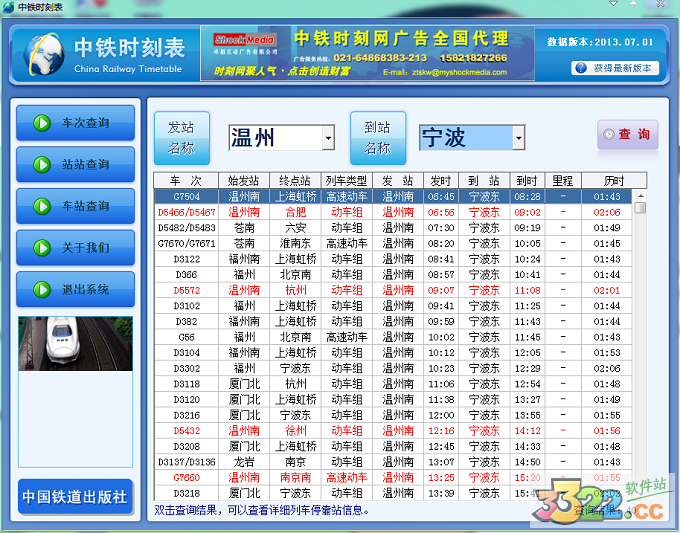Click 合肥 terminal cell of D5466/D5467
The width and height of the screenshot is (680, 533).
coord(295,212)
